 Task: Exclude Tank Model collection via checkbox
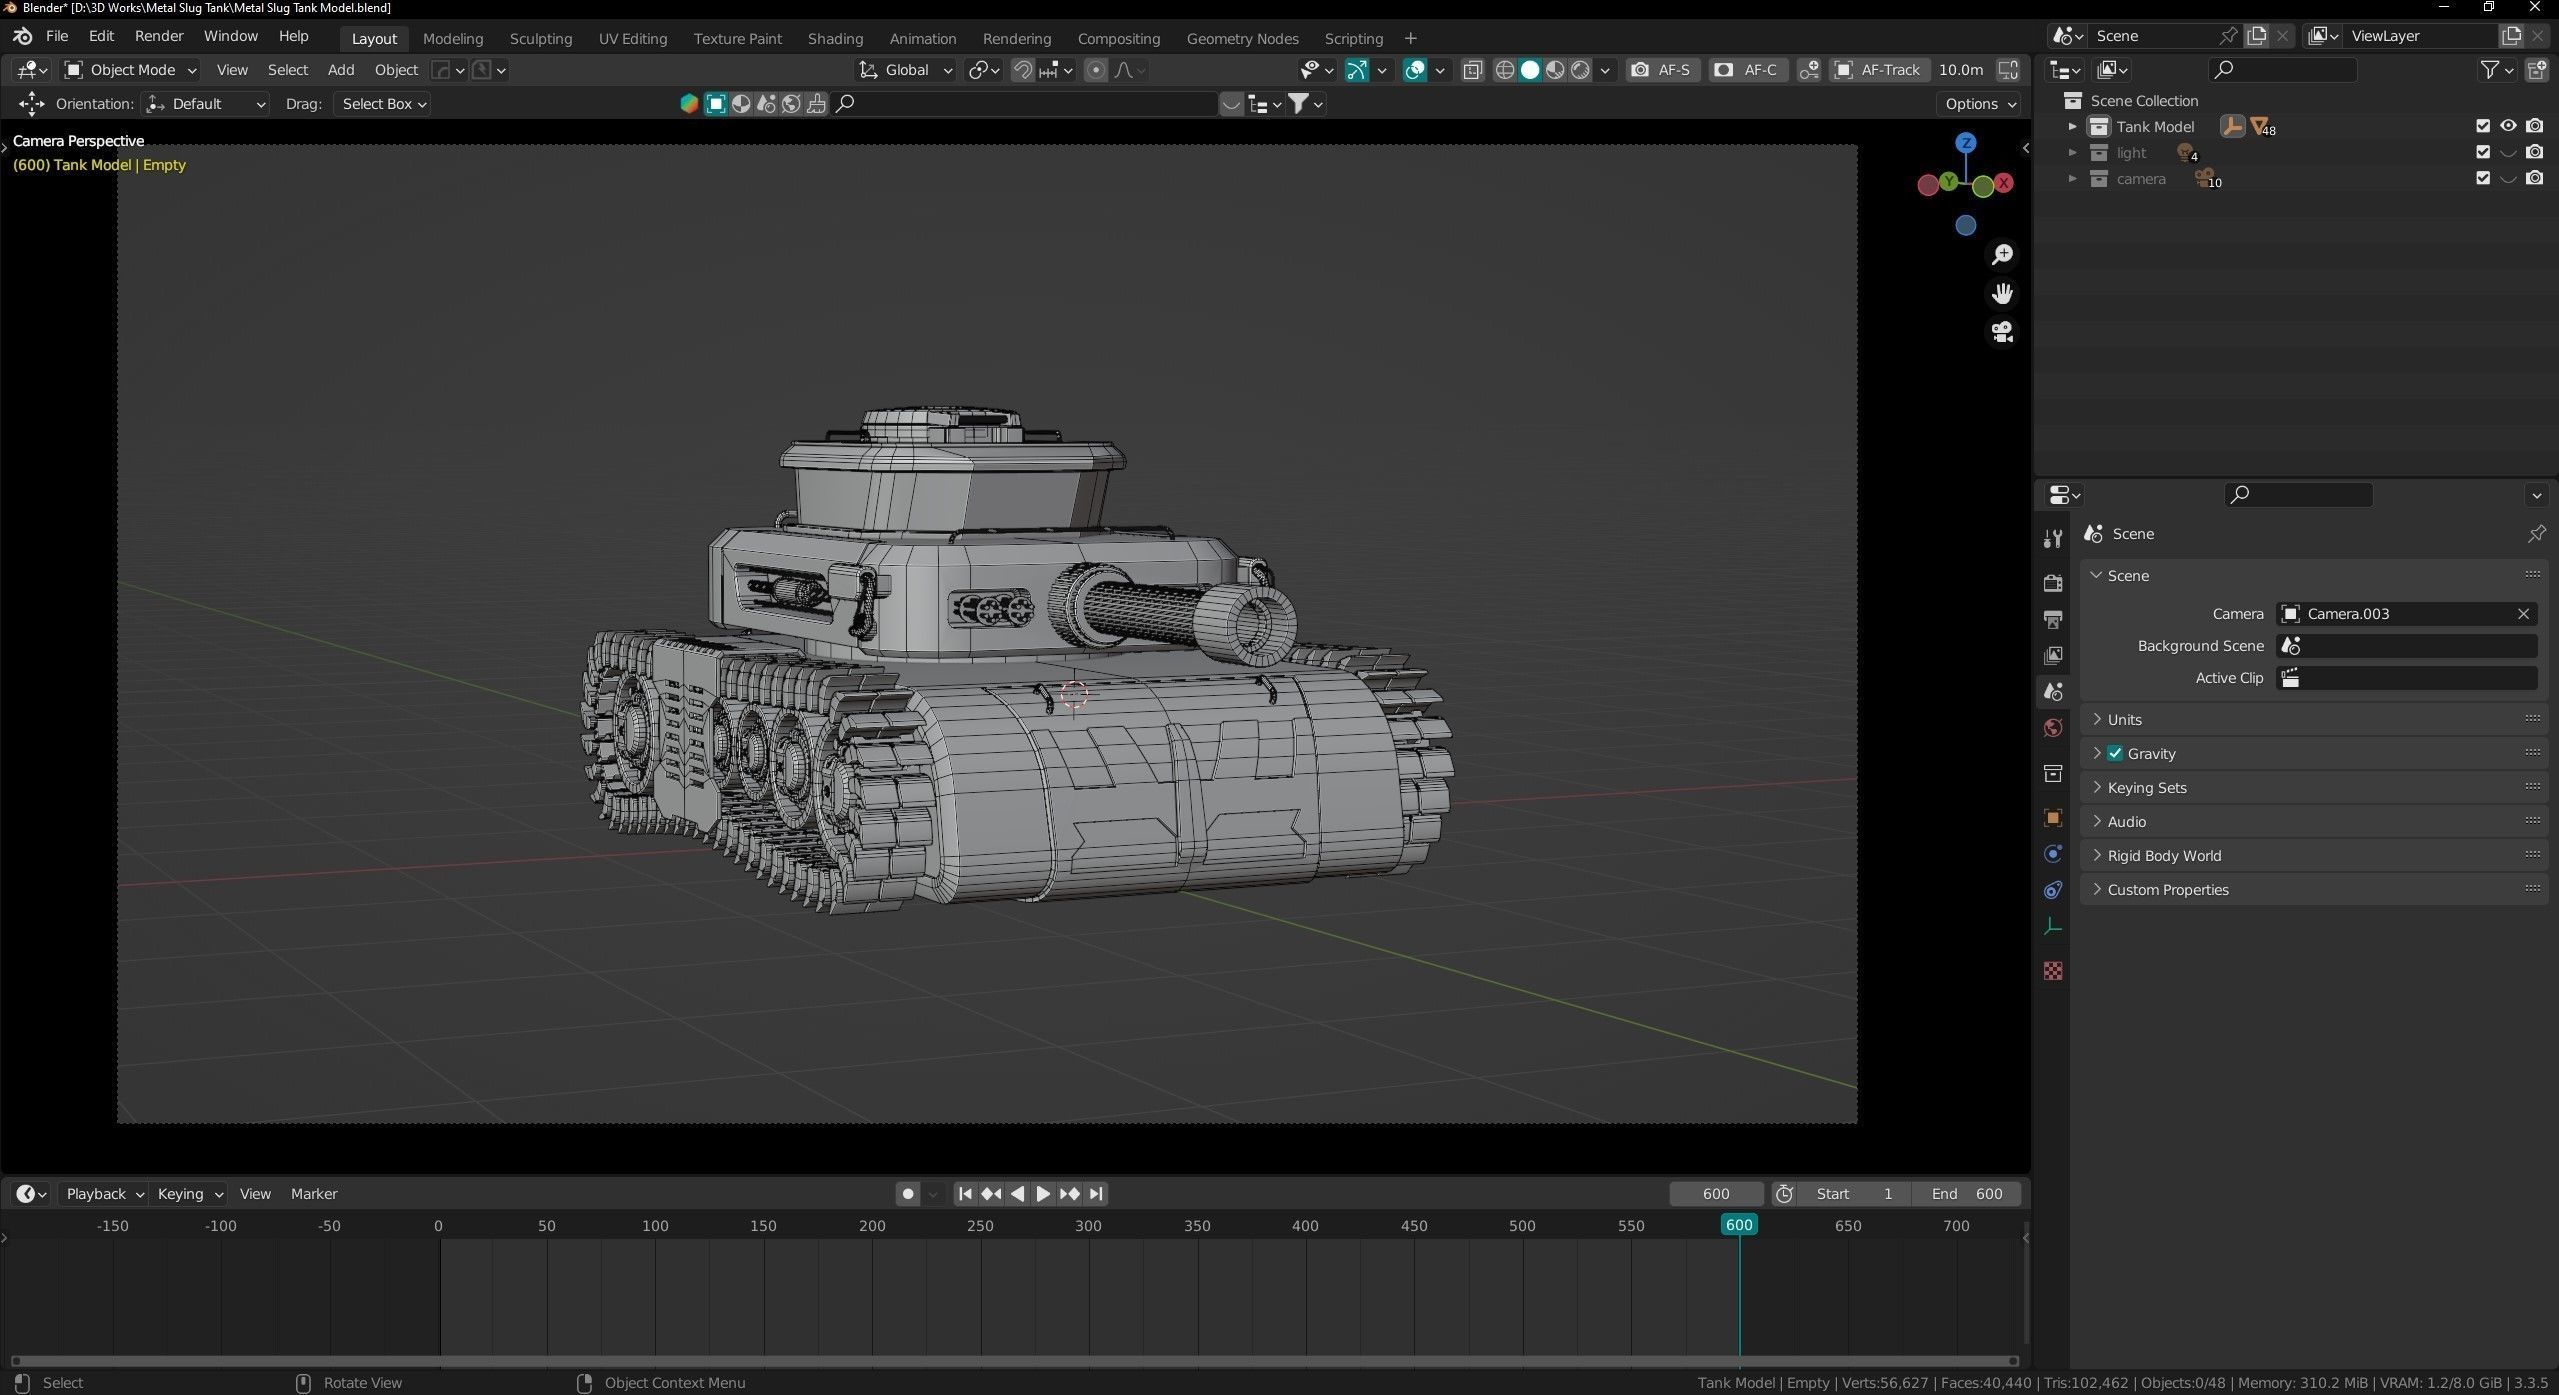coord(2482,126)
